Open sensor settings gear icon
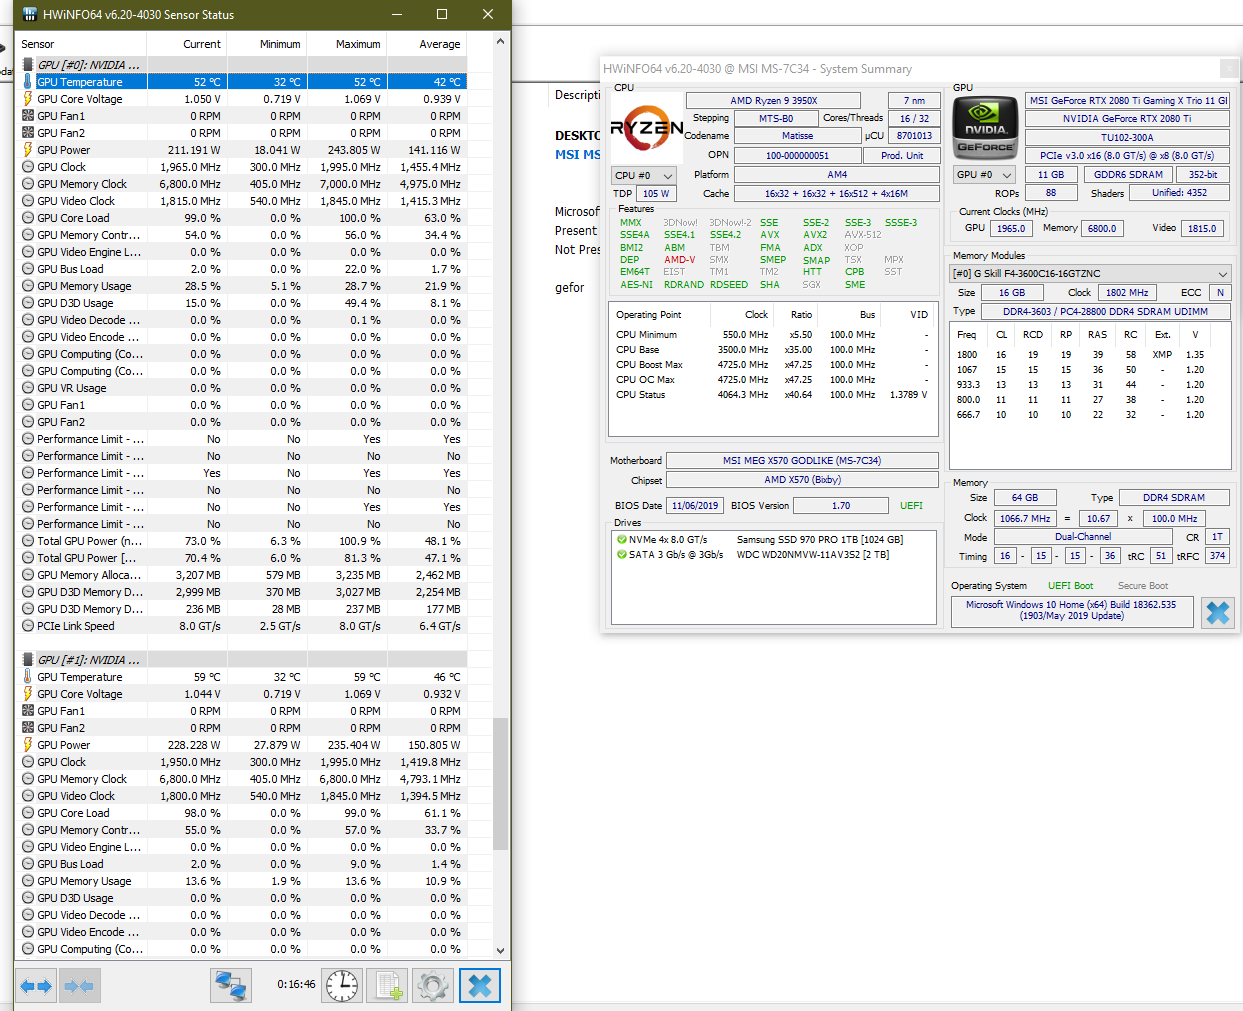The image size is (1243, 1011). tap(433, 986)
